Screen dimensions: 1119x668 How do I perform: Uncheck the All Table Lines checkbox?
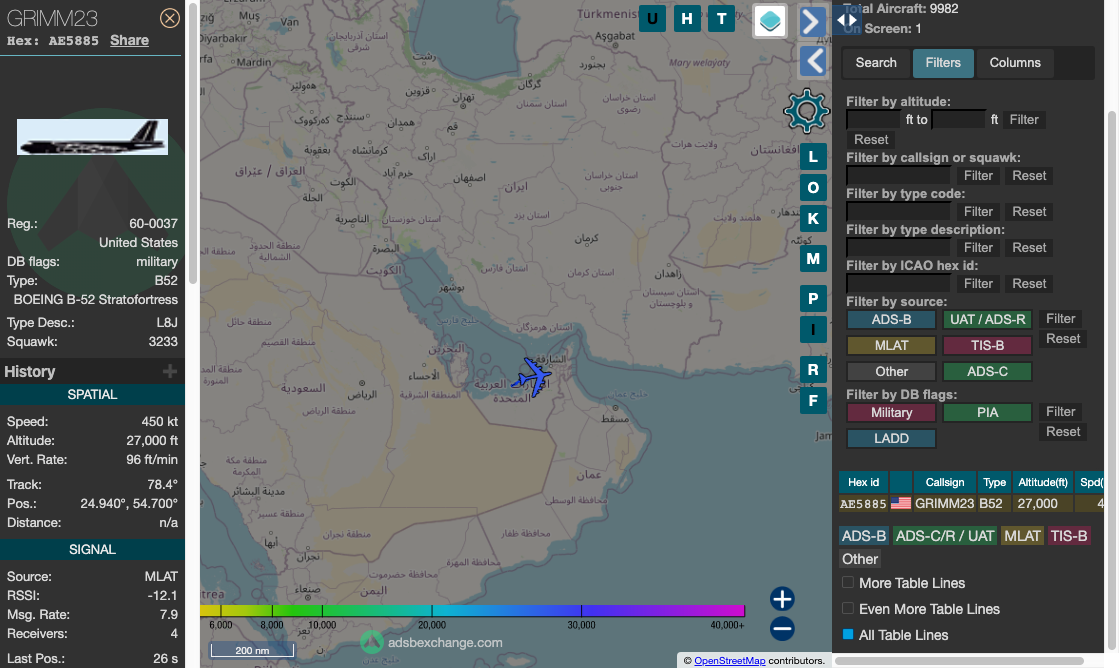848,634
